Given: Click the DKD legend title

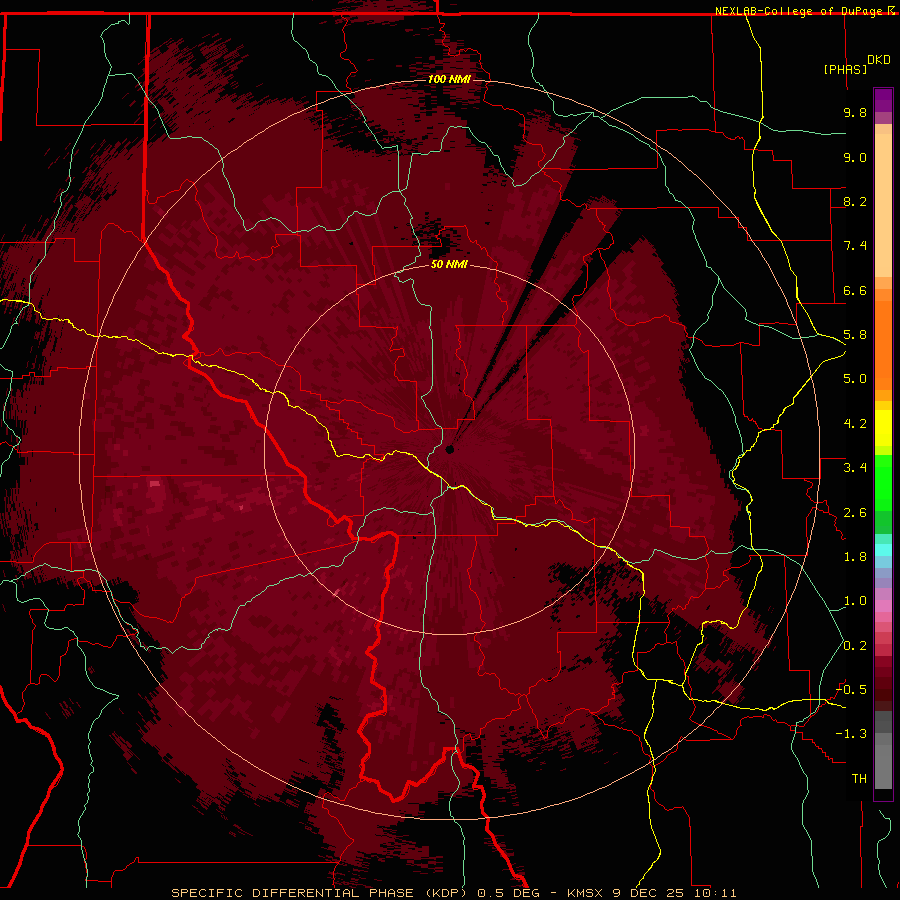Looking at the screenshot, I should click(879, 60).
